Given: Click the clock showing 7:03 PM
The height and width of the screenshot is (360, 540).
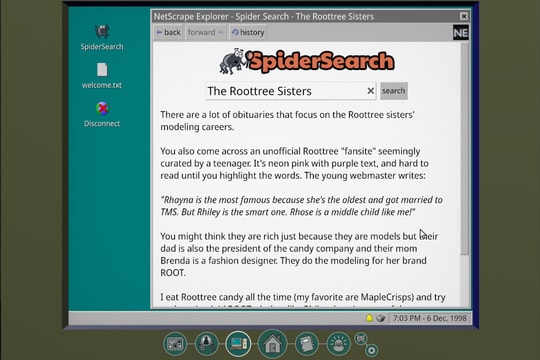Looking at the screenshot, I should (429, 318).
